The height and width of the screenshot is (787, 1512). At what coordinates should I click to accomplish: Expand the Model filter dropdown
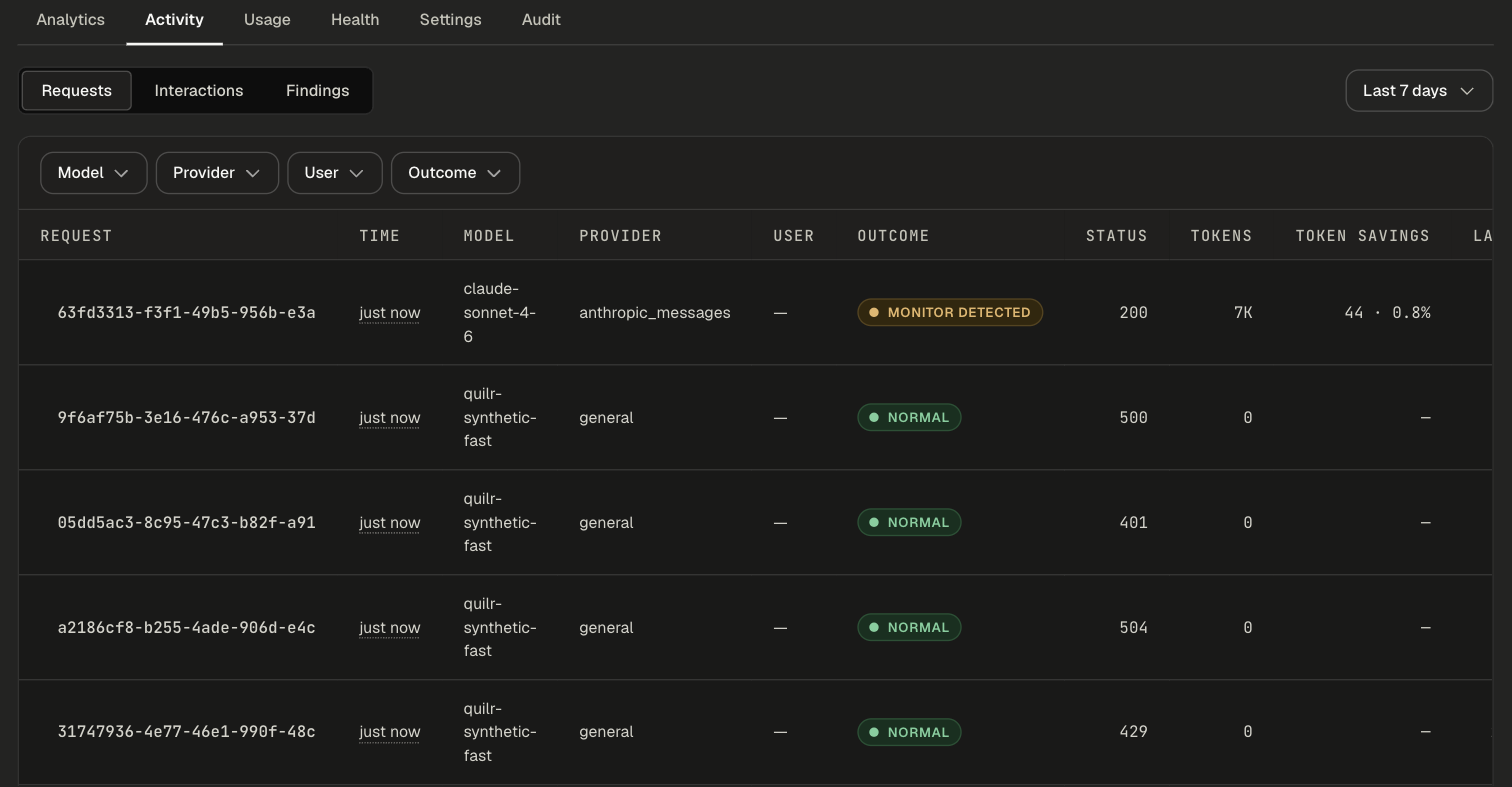pos(94,173)
